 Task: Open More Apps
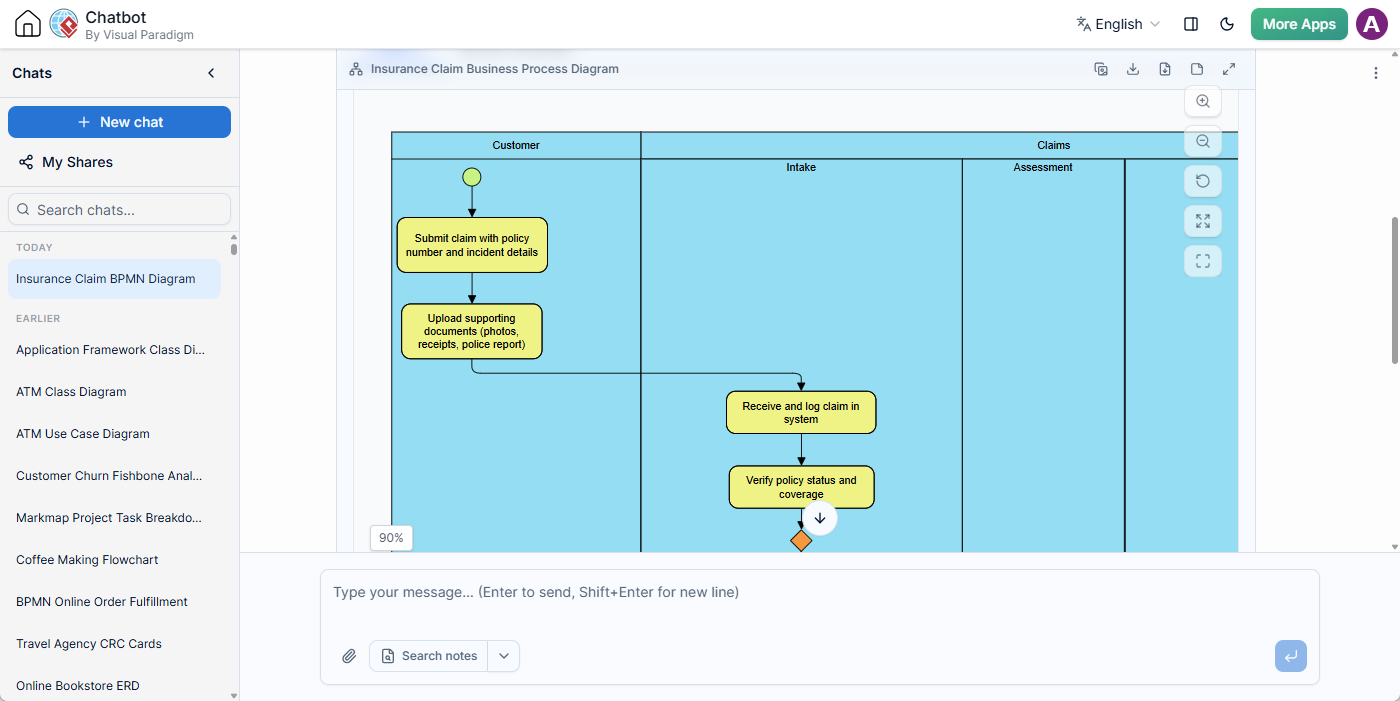(x=1299, y=24)
